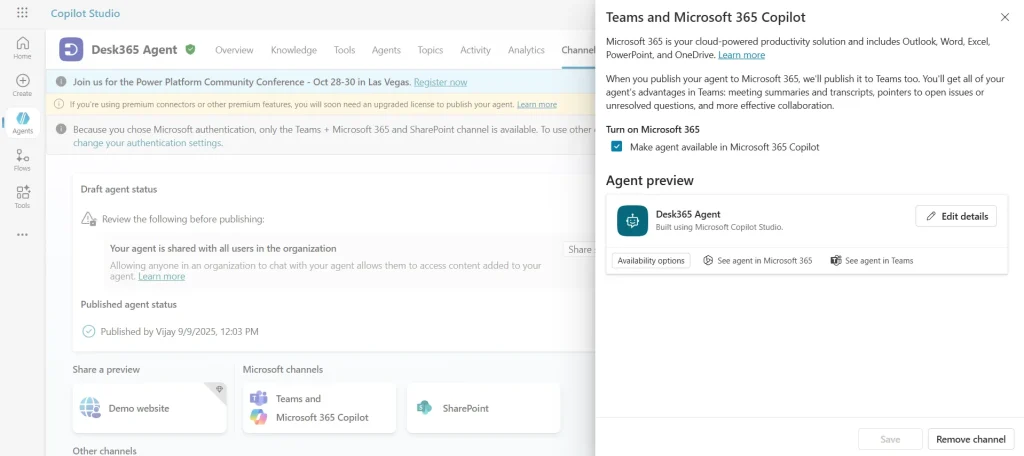Select Agents in the left sidebar

point(22,123)
